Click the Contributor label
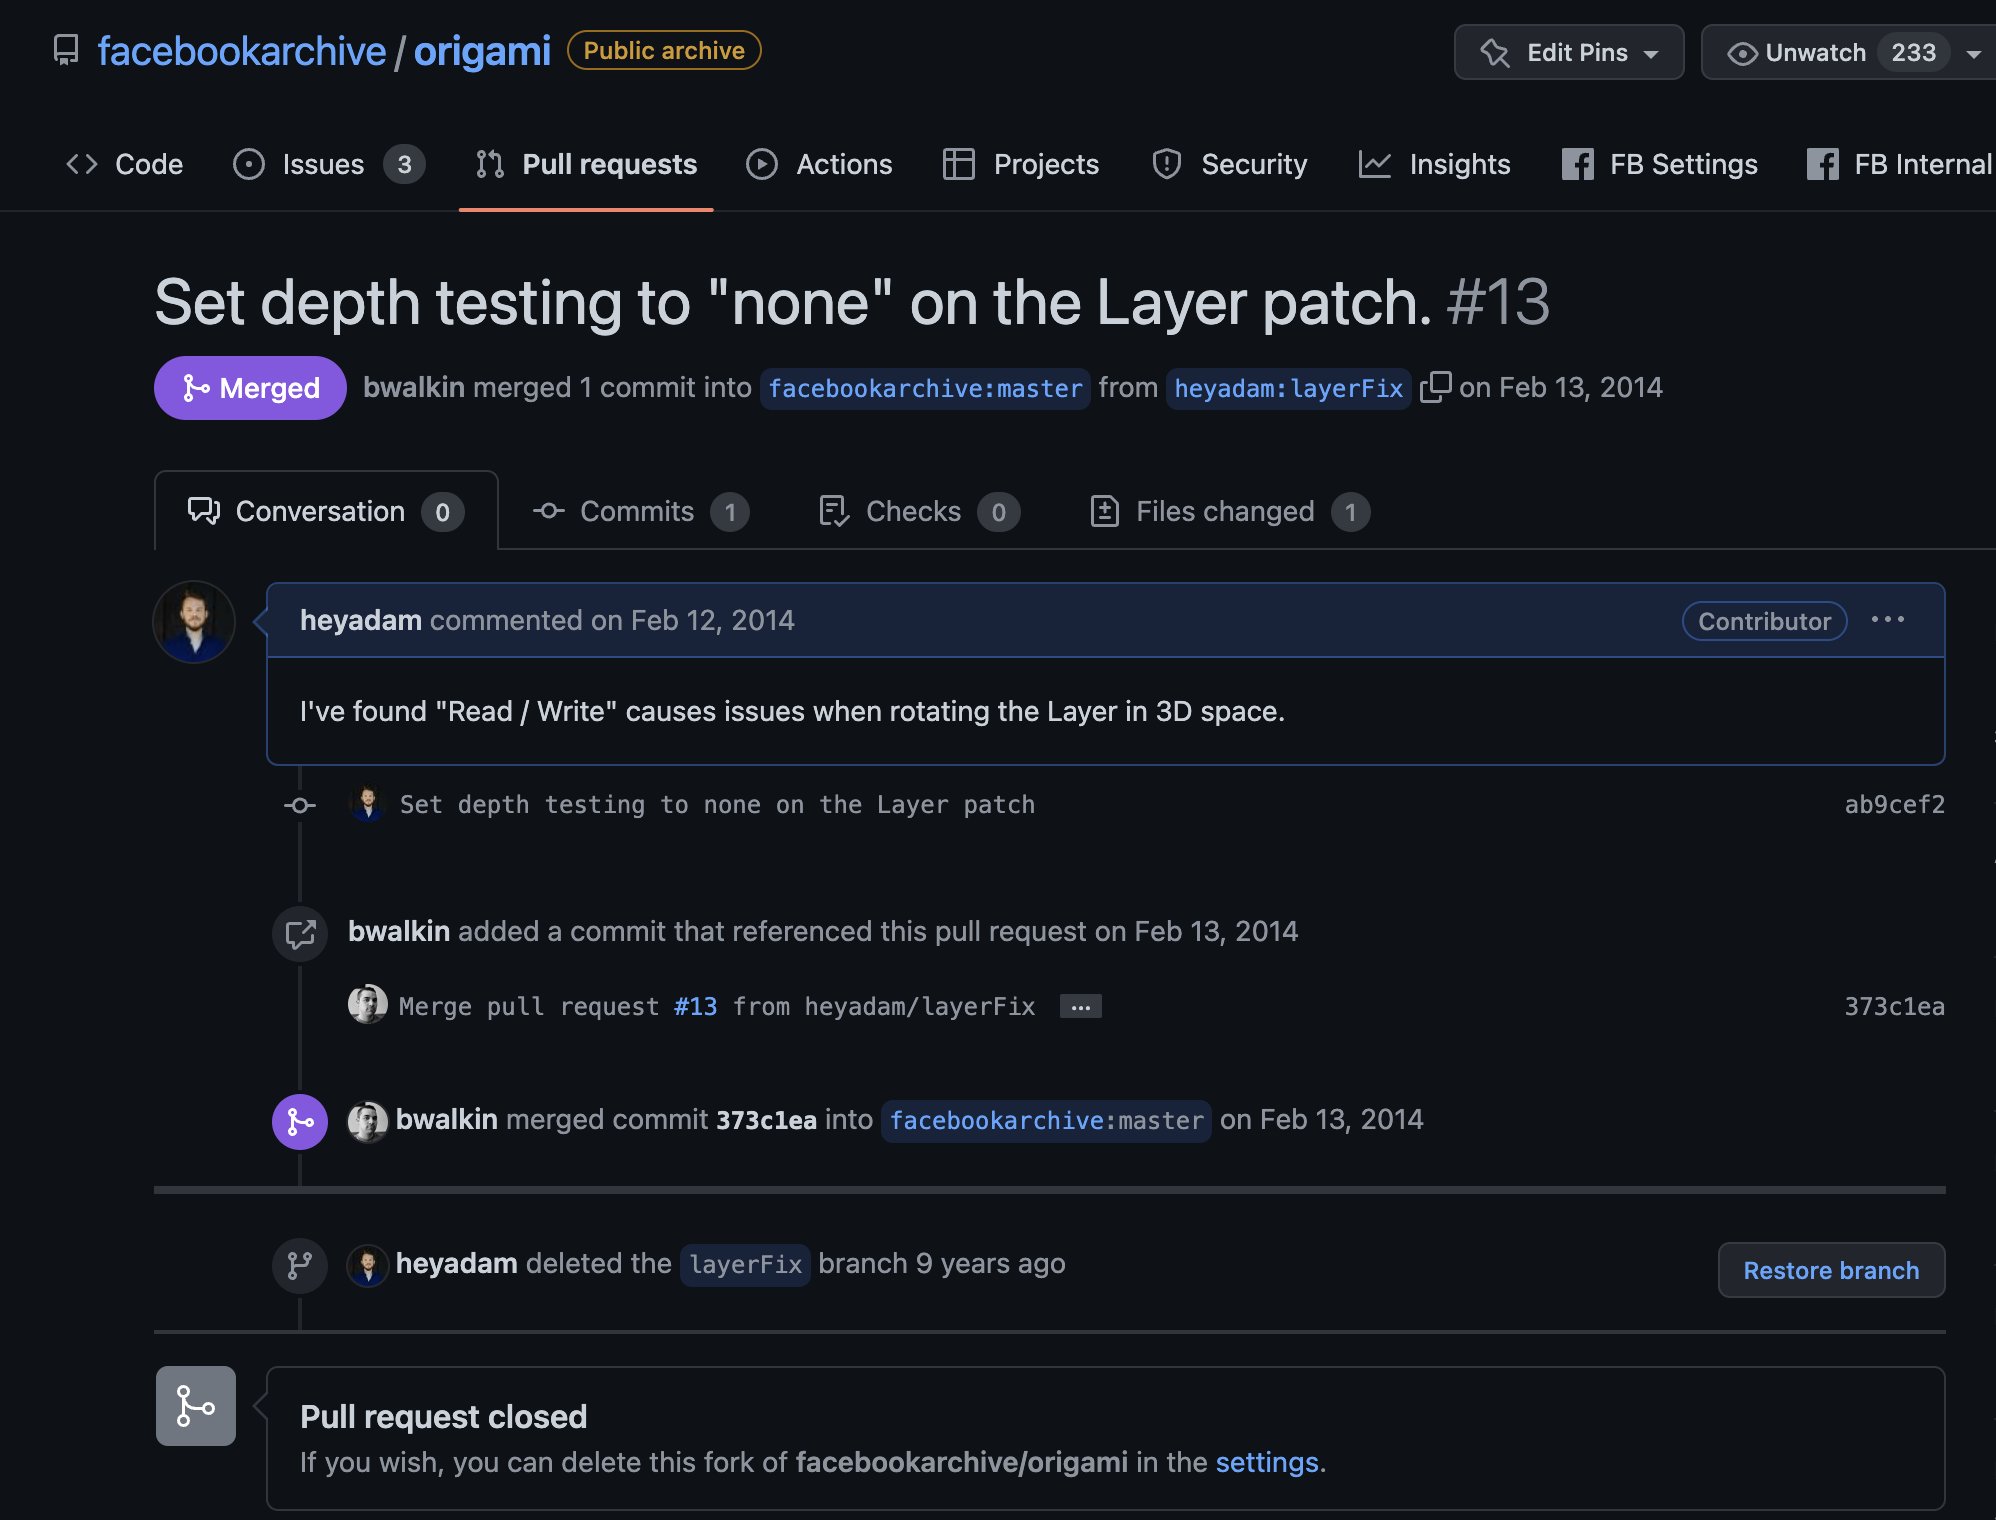Screen dimensions: 1996x1520 1765,621
